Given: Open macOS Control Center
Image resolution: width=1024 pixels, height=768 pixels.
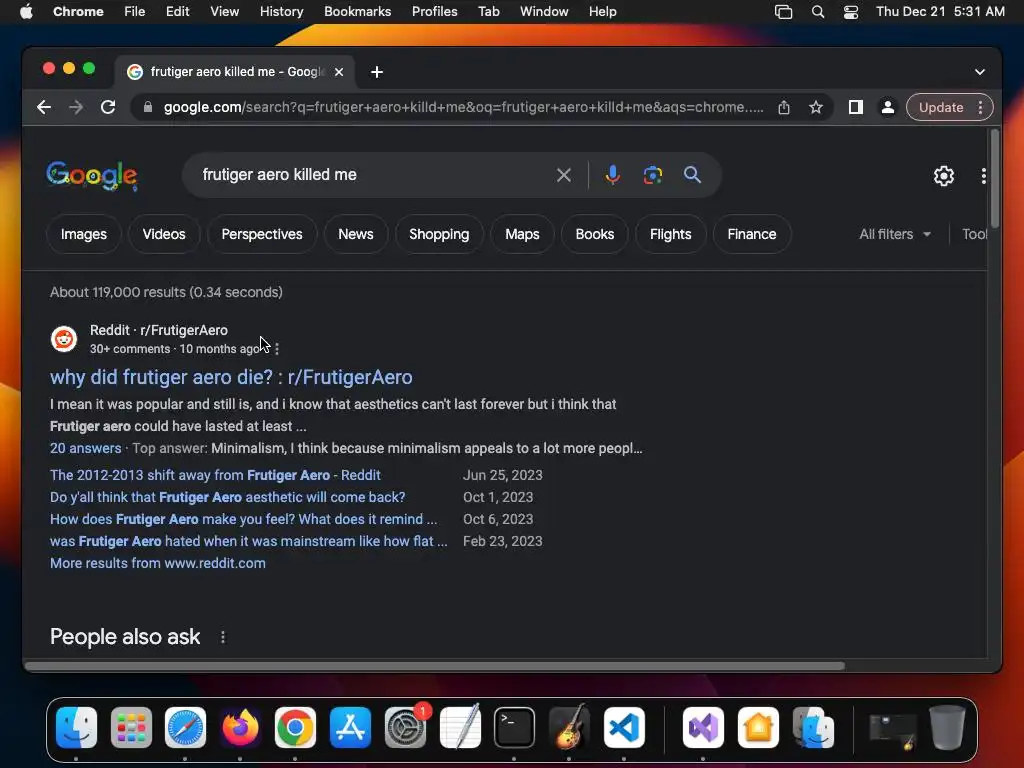Looking at the screenshot, I should click(x=850, y=12).
